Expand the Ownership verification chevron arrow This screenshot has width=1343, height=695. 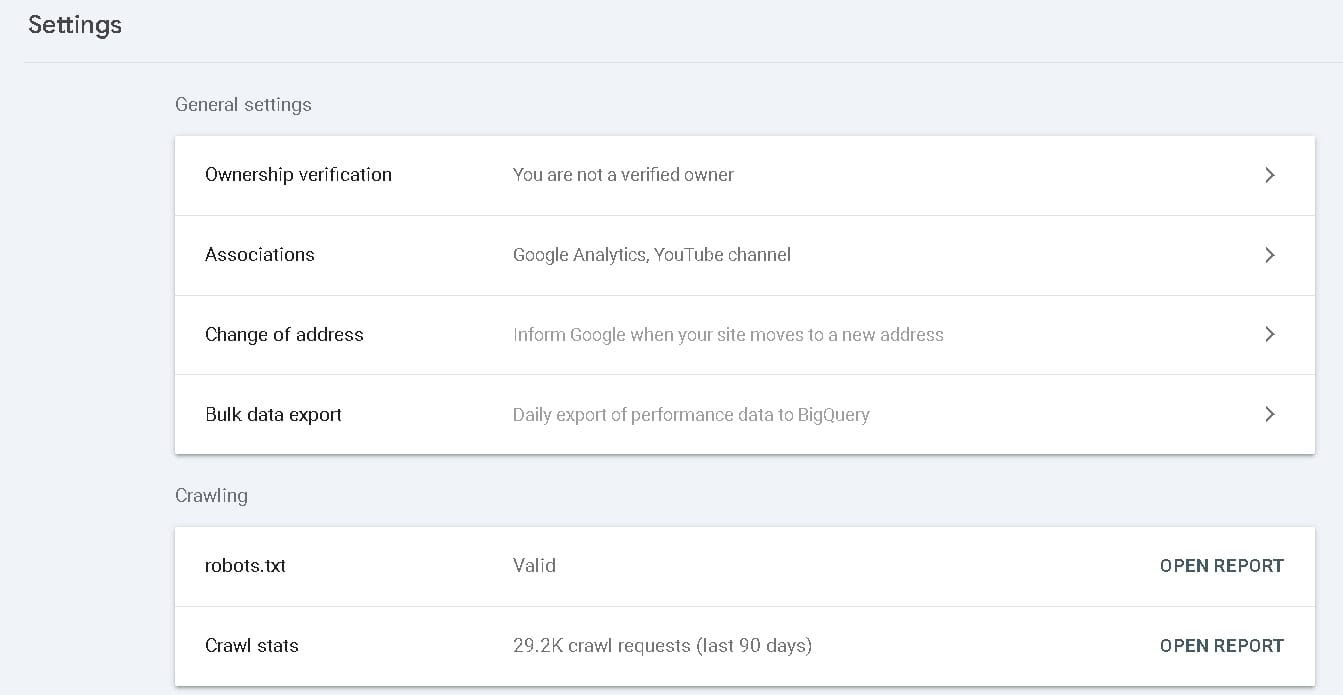(1270, 175)
